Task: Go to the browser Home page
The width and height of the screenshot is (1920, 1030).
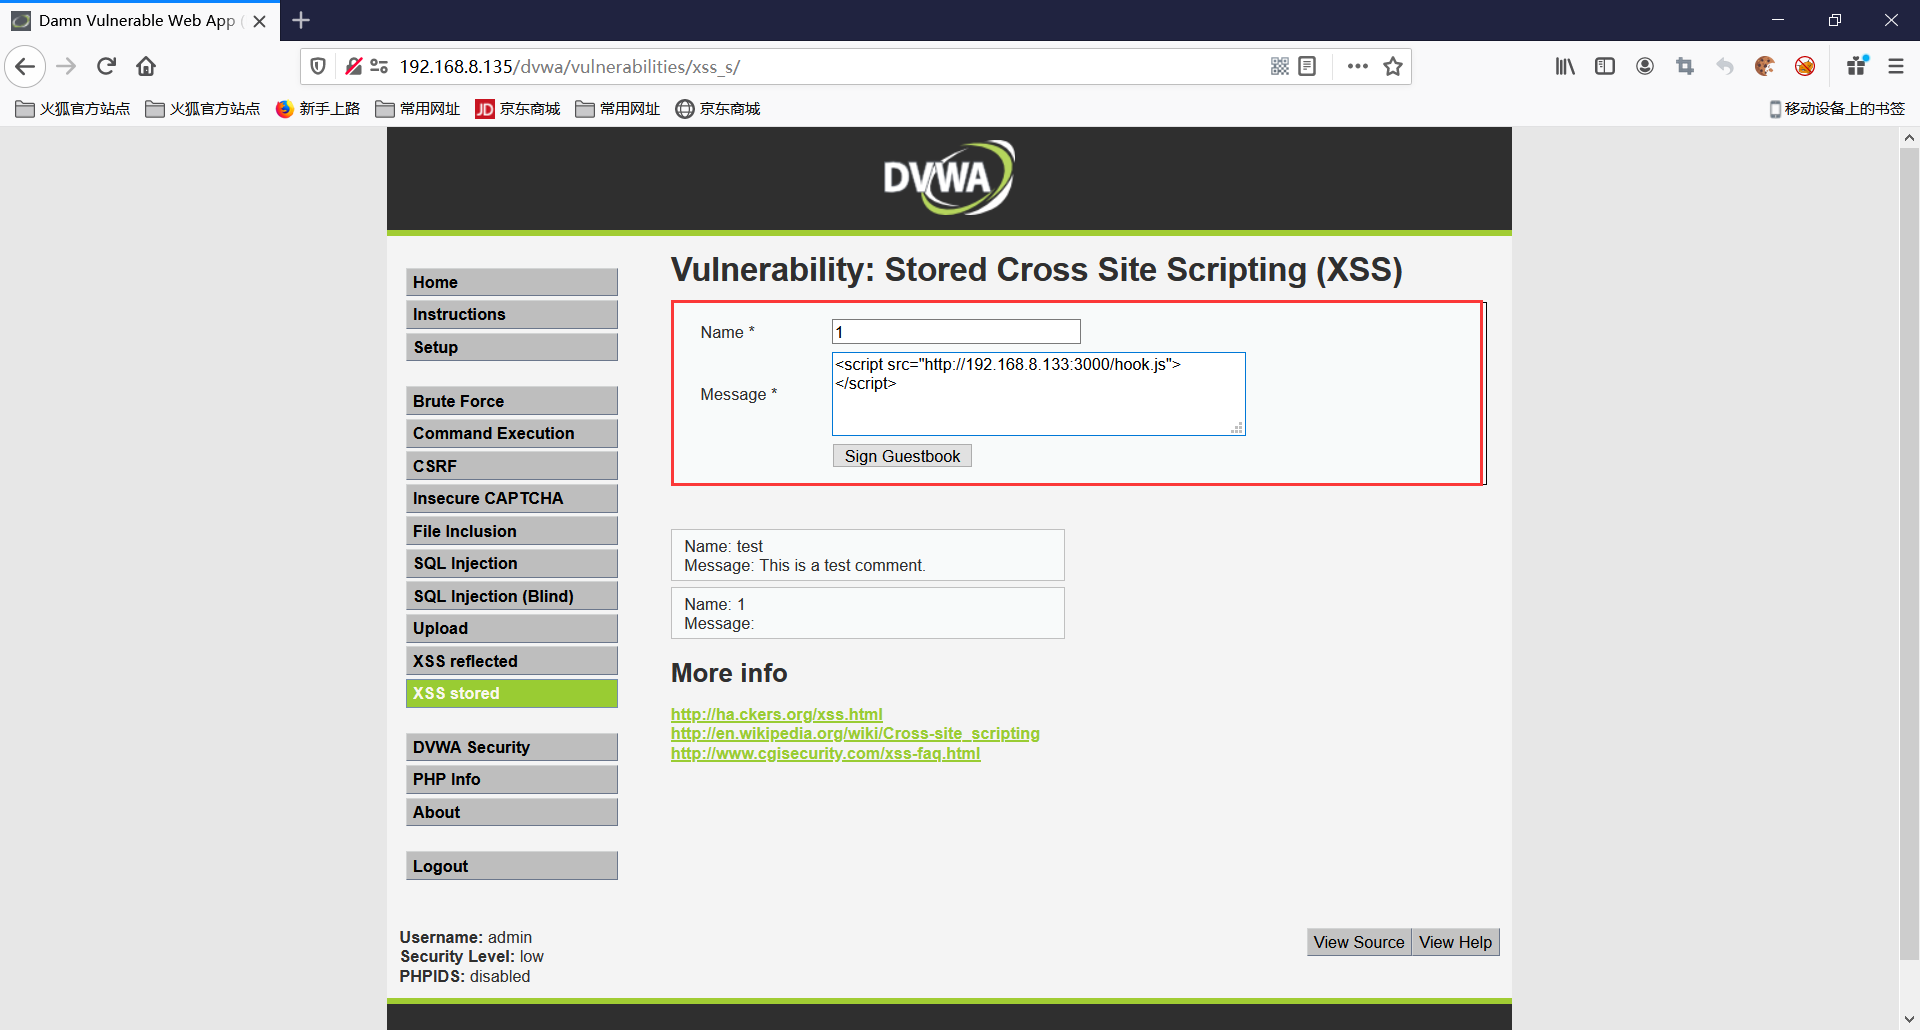Action: coord(146,66)
